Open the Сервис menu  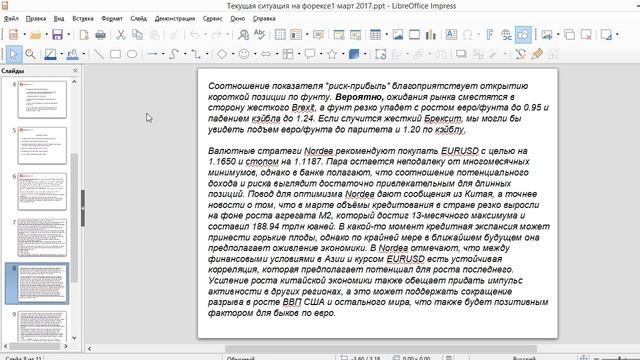pos(212,19)
